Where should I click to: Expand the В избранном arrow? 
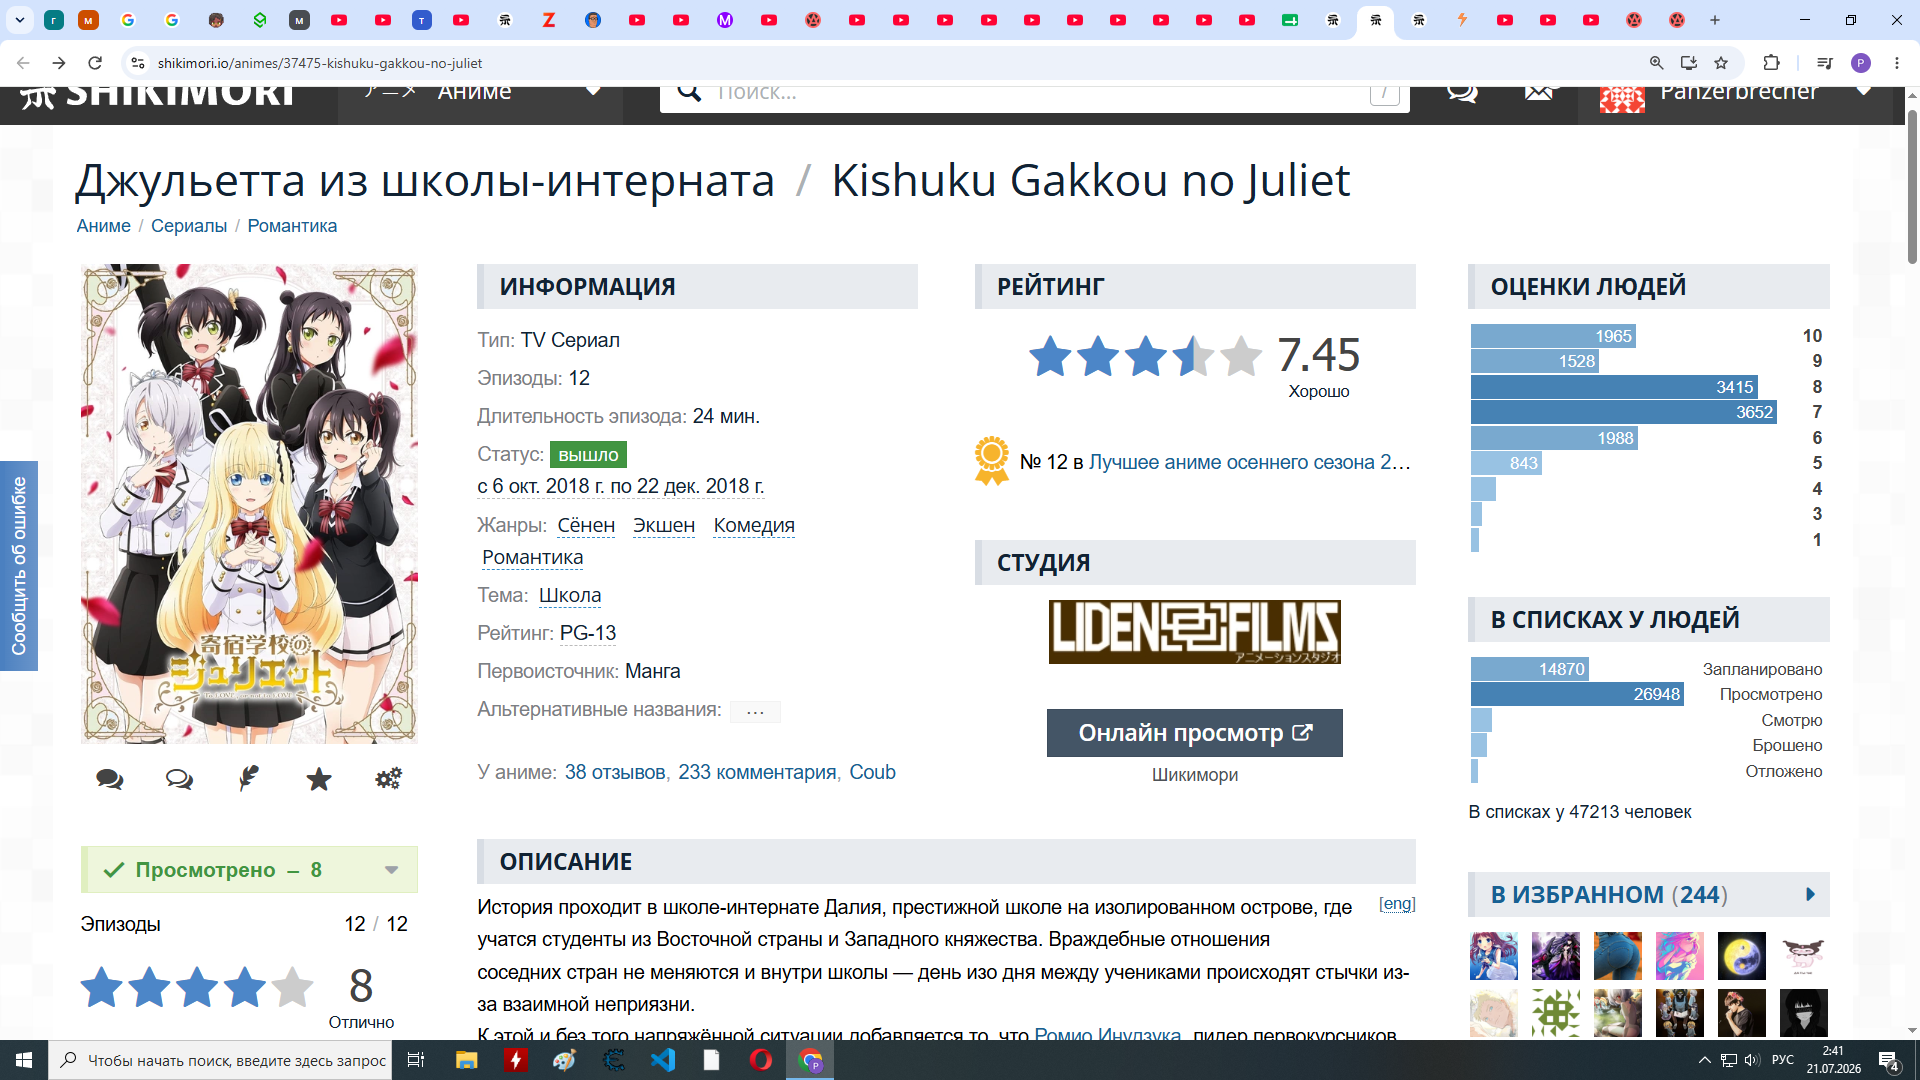(x=1810, y=895)
